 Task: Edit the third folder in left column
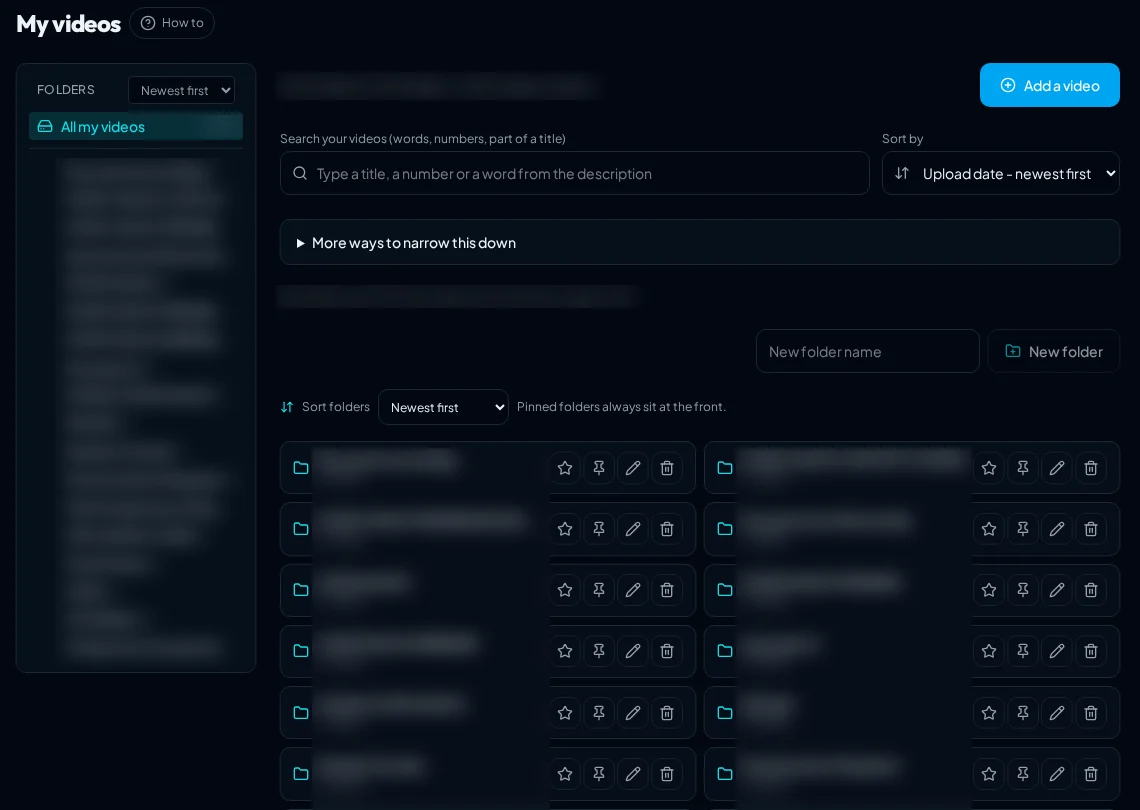633,590
